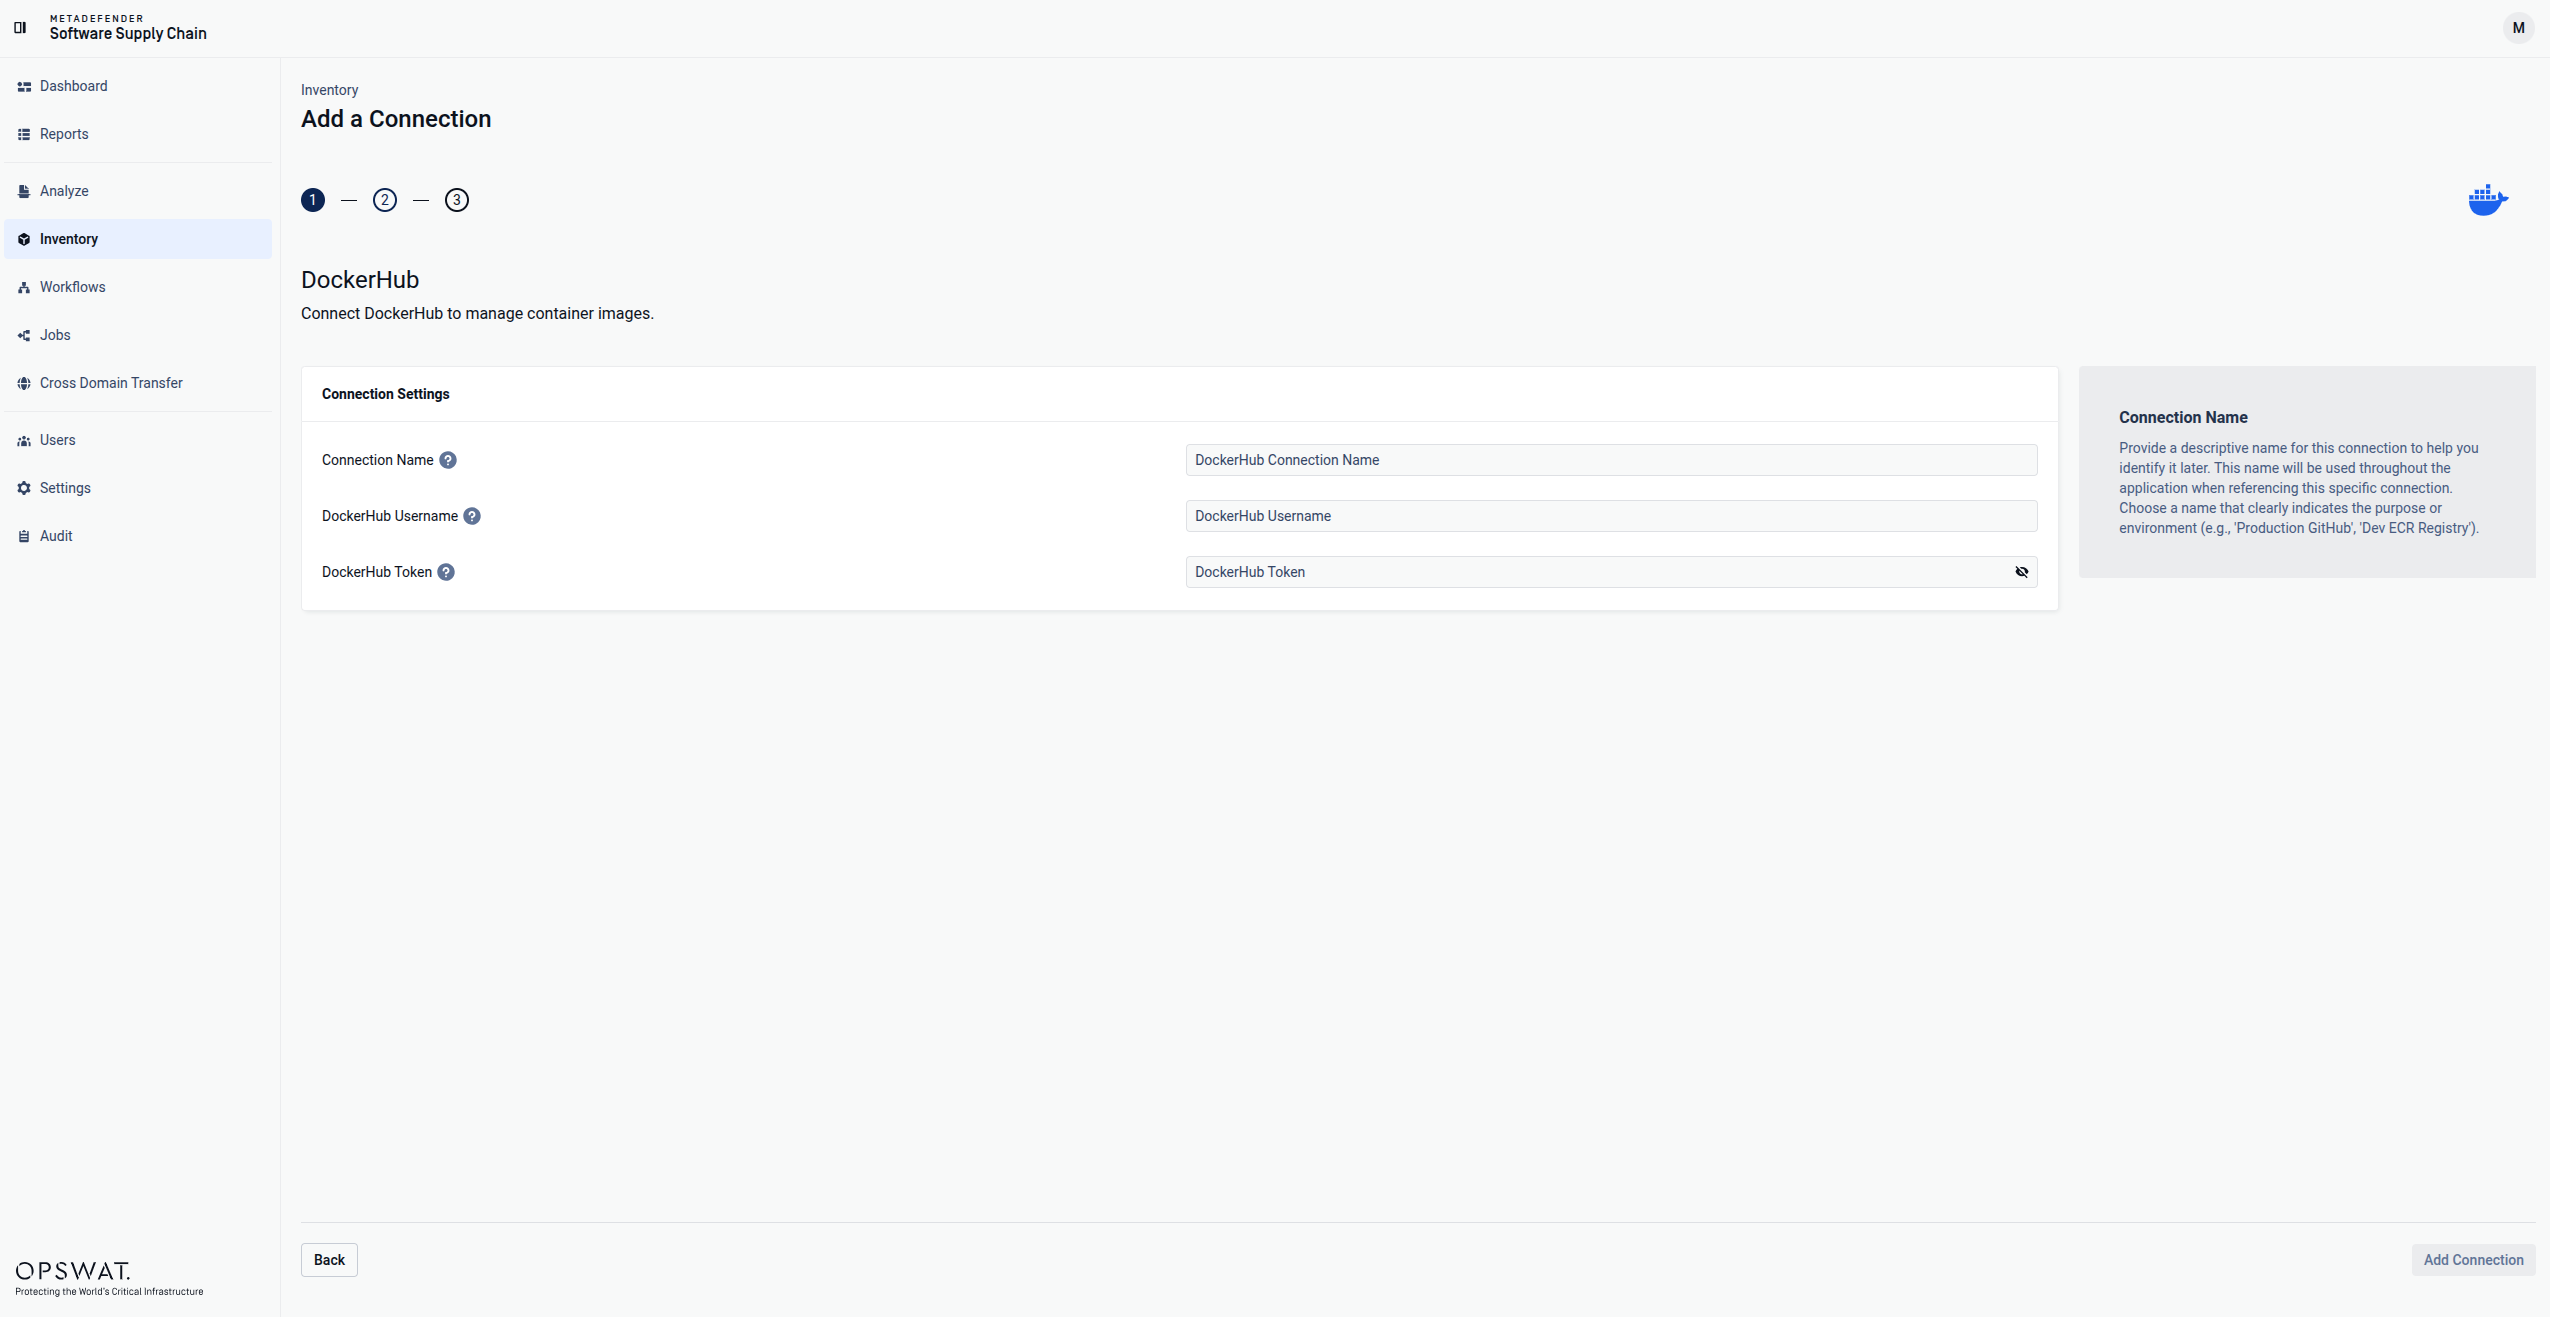
Task: Click the OPSWAT logo
Action: 73,1271
